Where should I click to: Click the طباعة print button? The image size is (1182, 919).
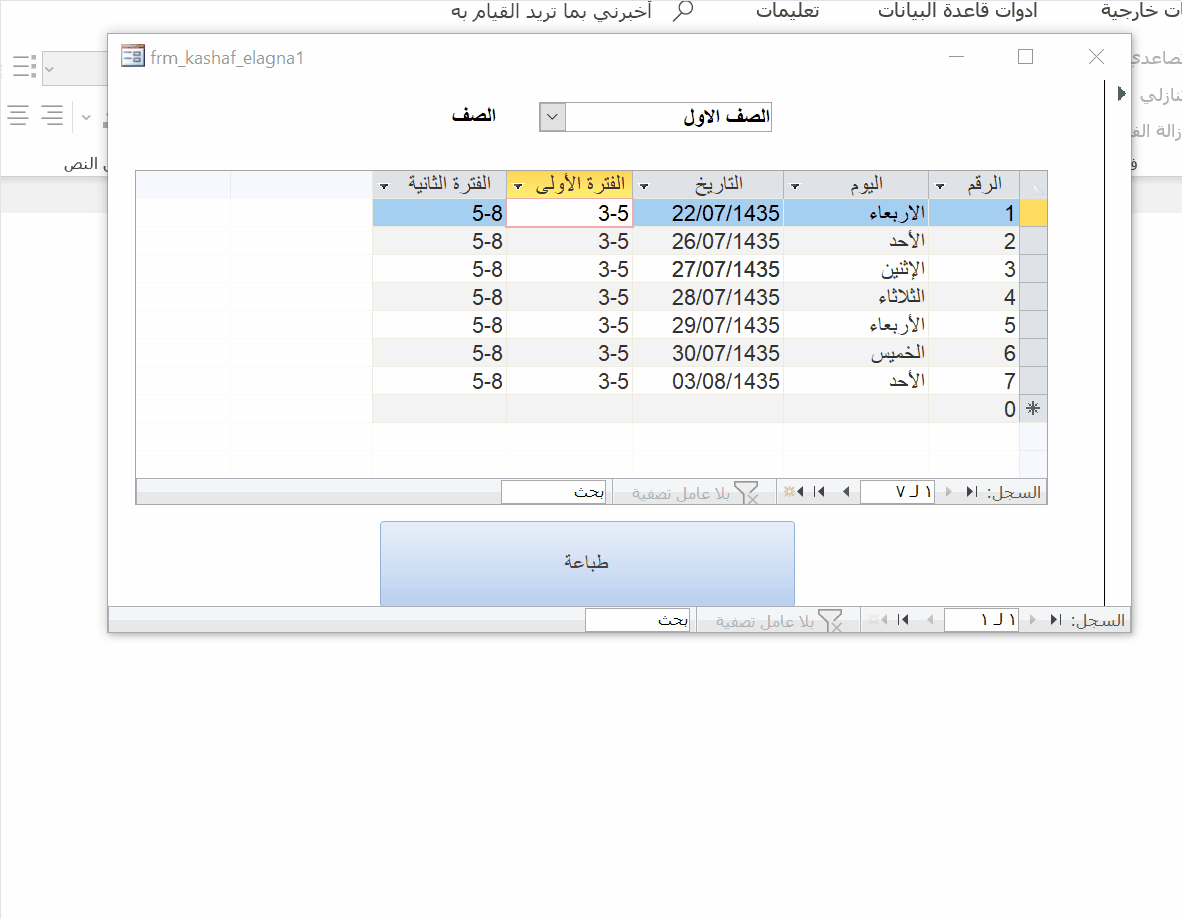587,563
